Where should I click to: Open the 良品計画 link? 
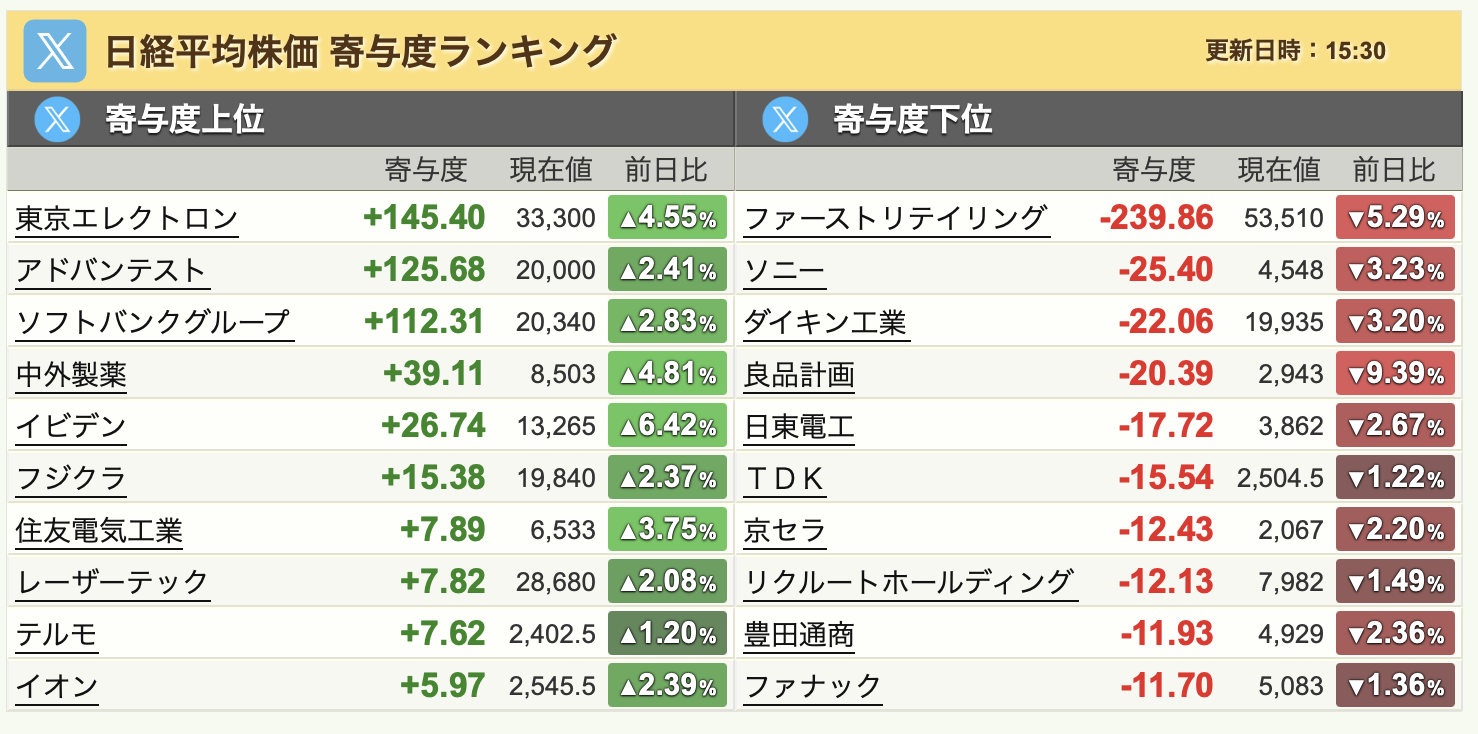[x=799, y=374]
